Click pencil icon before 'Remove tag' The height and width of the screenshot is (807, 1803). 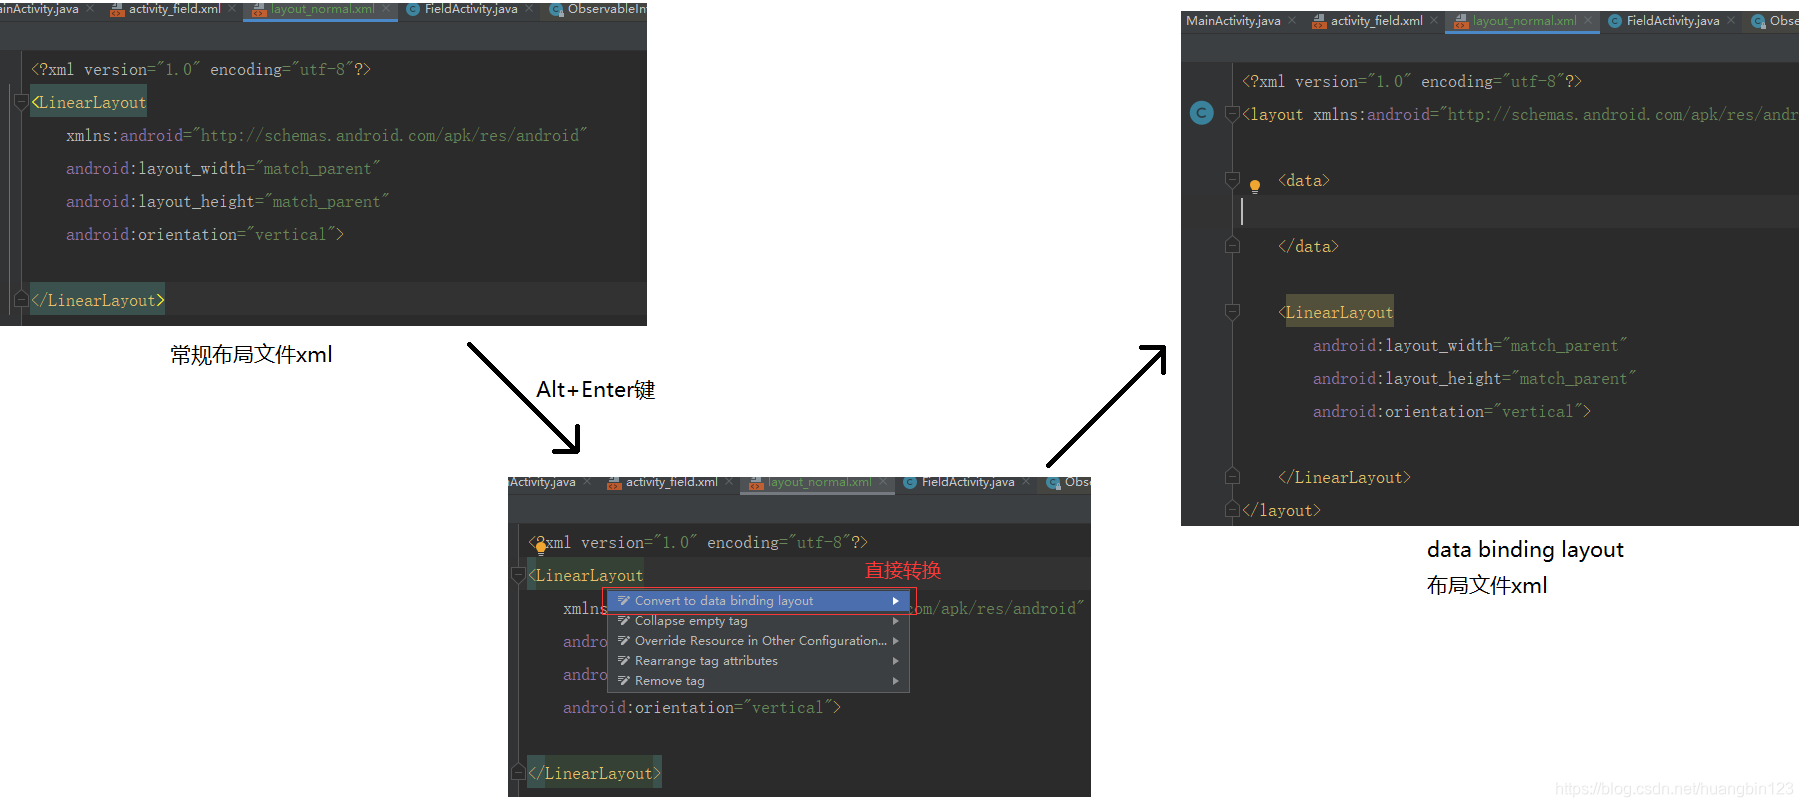click(624, 681)
